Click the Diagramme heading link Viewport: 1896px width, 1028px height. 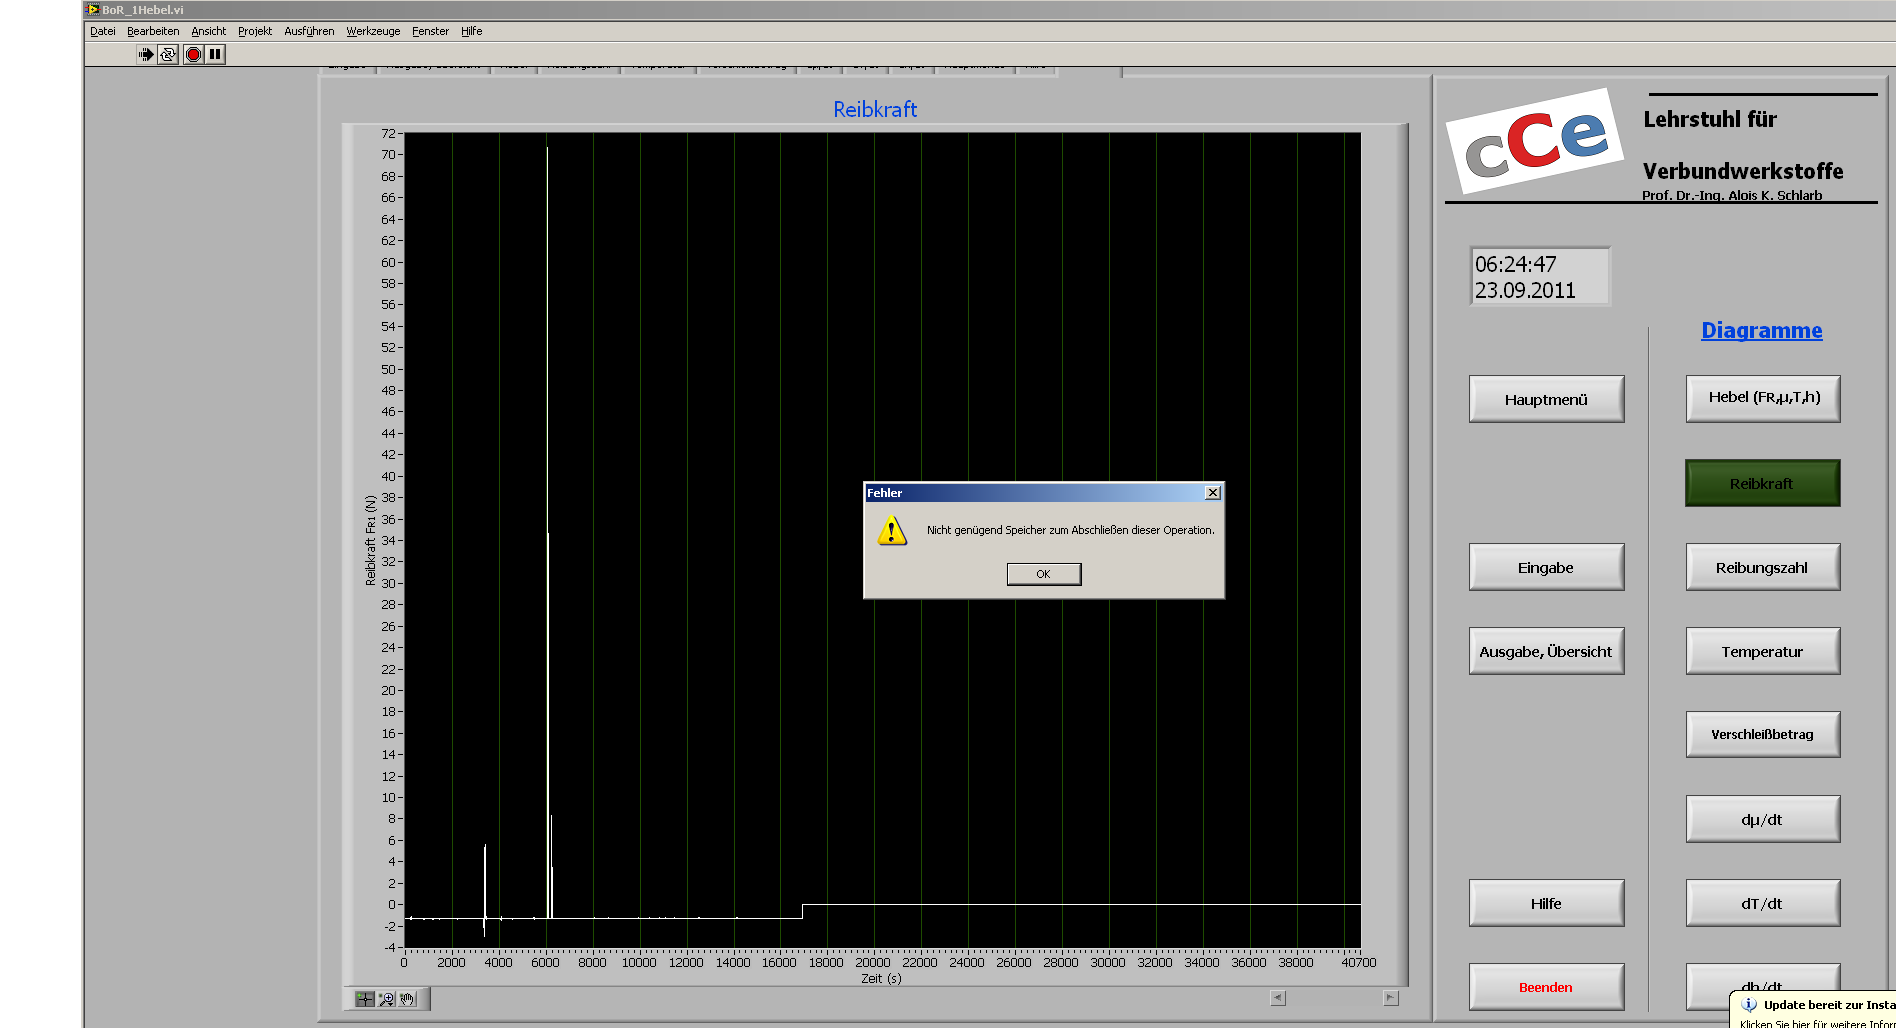click(x=1762, y=330)
